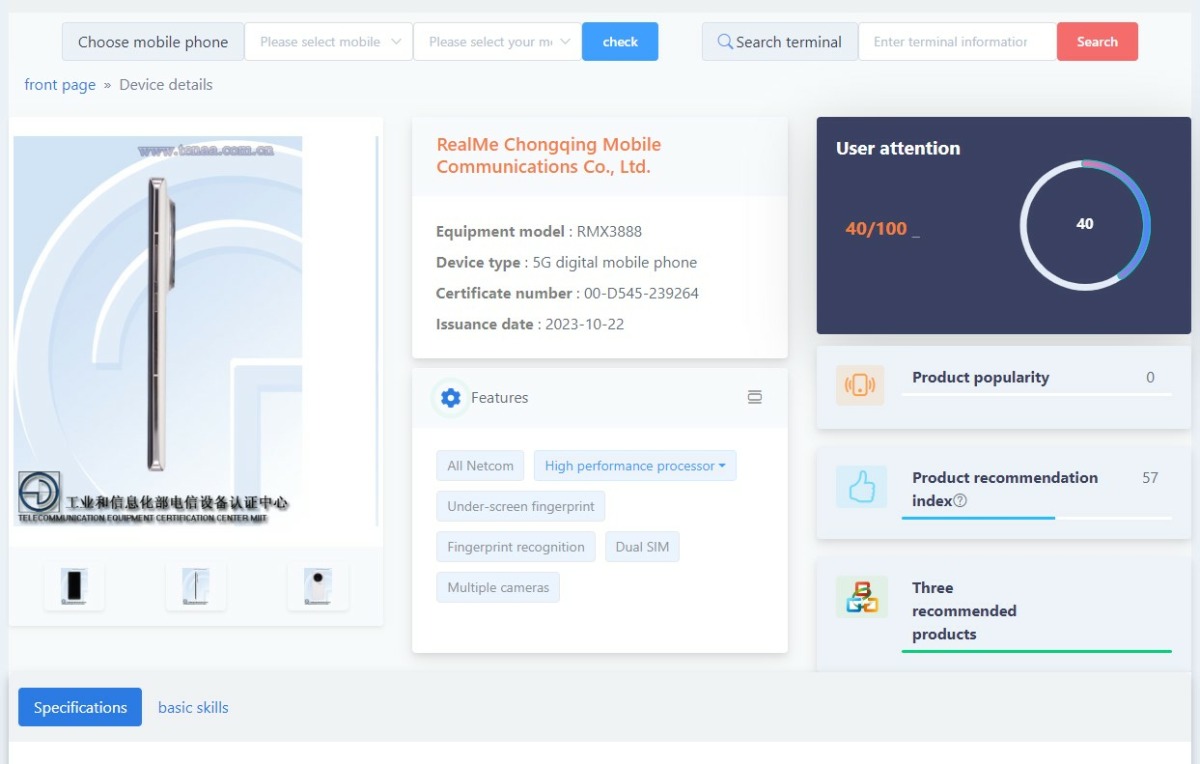
Task: Switch to the basic skills tab
Action: (x=193, y=708)
